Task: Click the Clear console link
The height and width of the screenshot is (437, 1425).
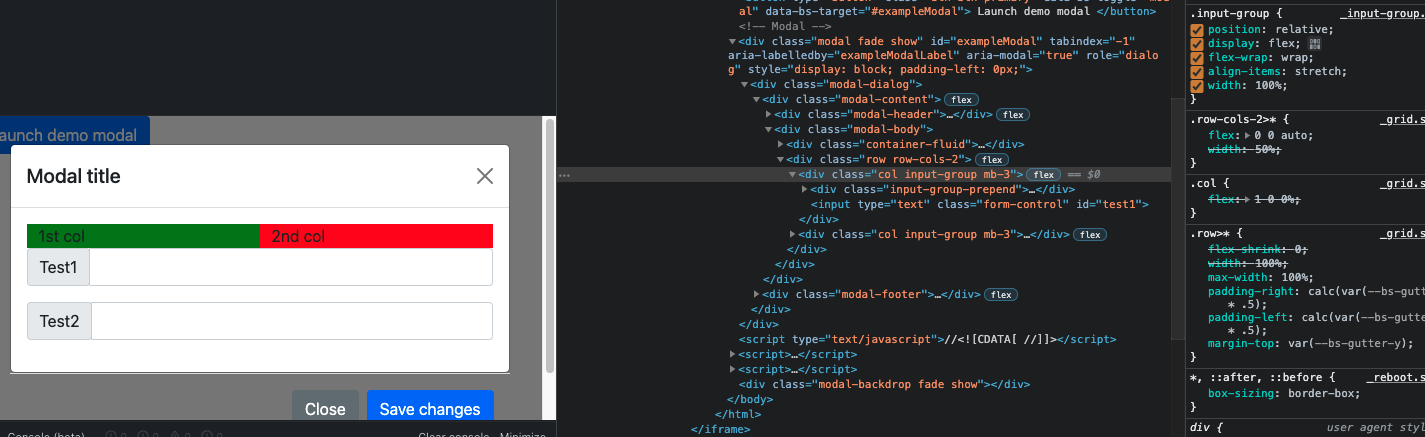Action: (453, 435)
